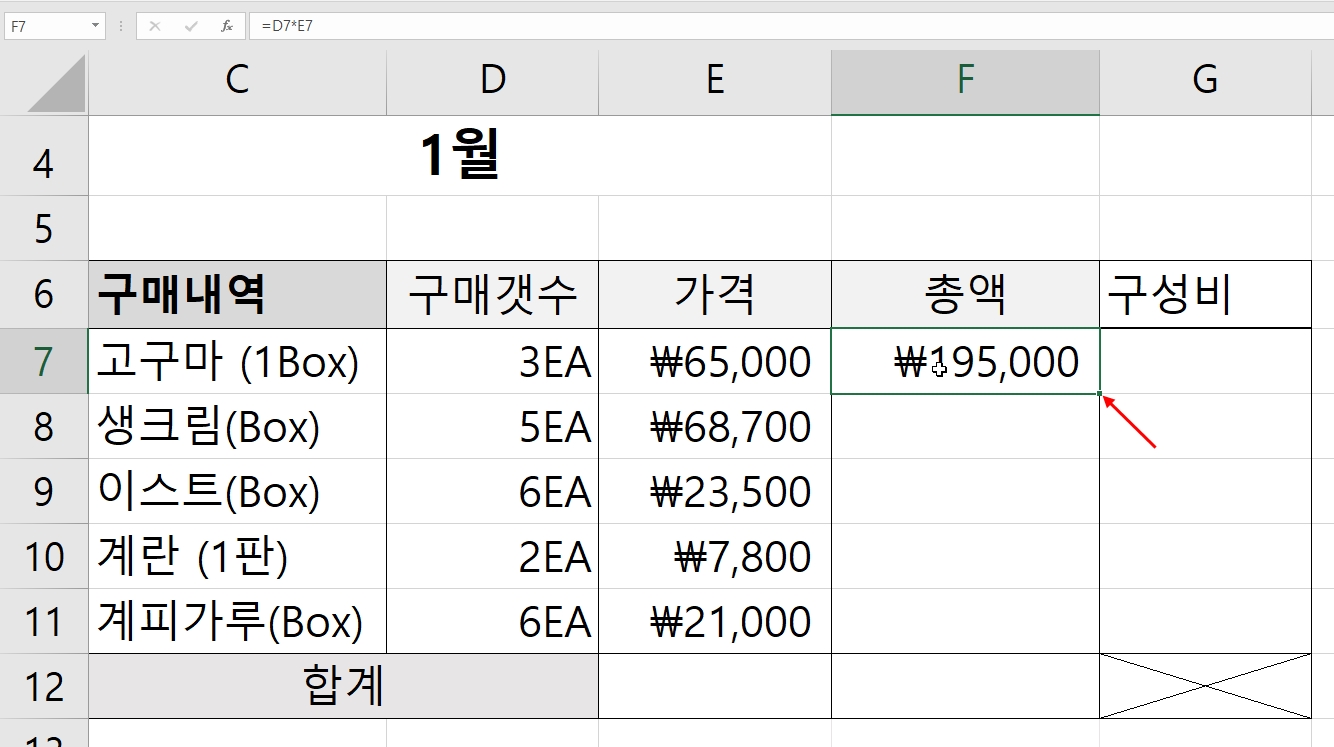1334x747 pixels.
Task: Select the 구성비 header cell
Action: (1205, 294)
